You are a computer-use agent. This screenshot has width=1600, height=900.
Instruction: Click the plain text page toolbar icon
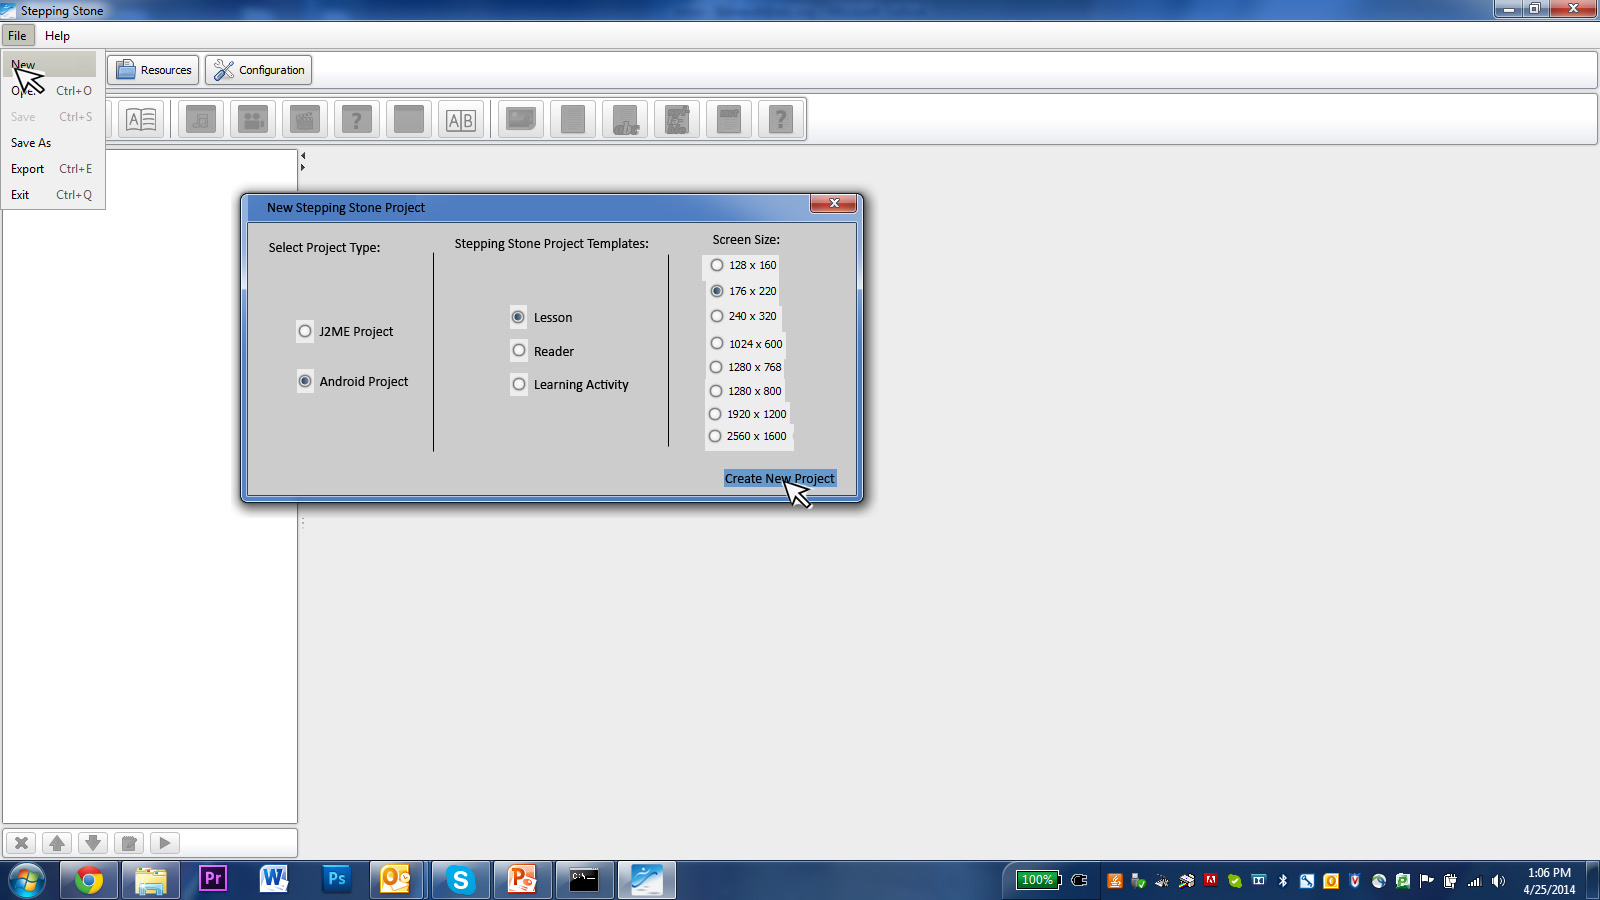pos(573,120)
